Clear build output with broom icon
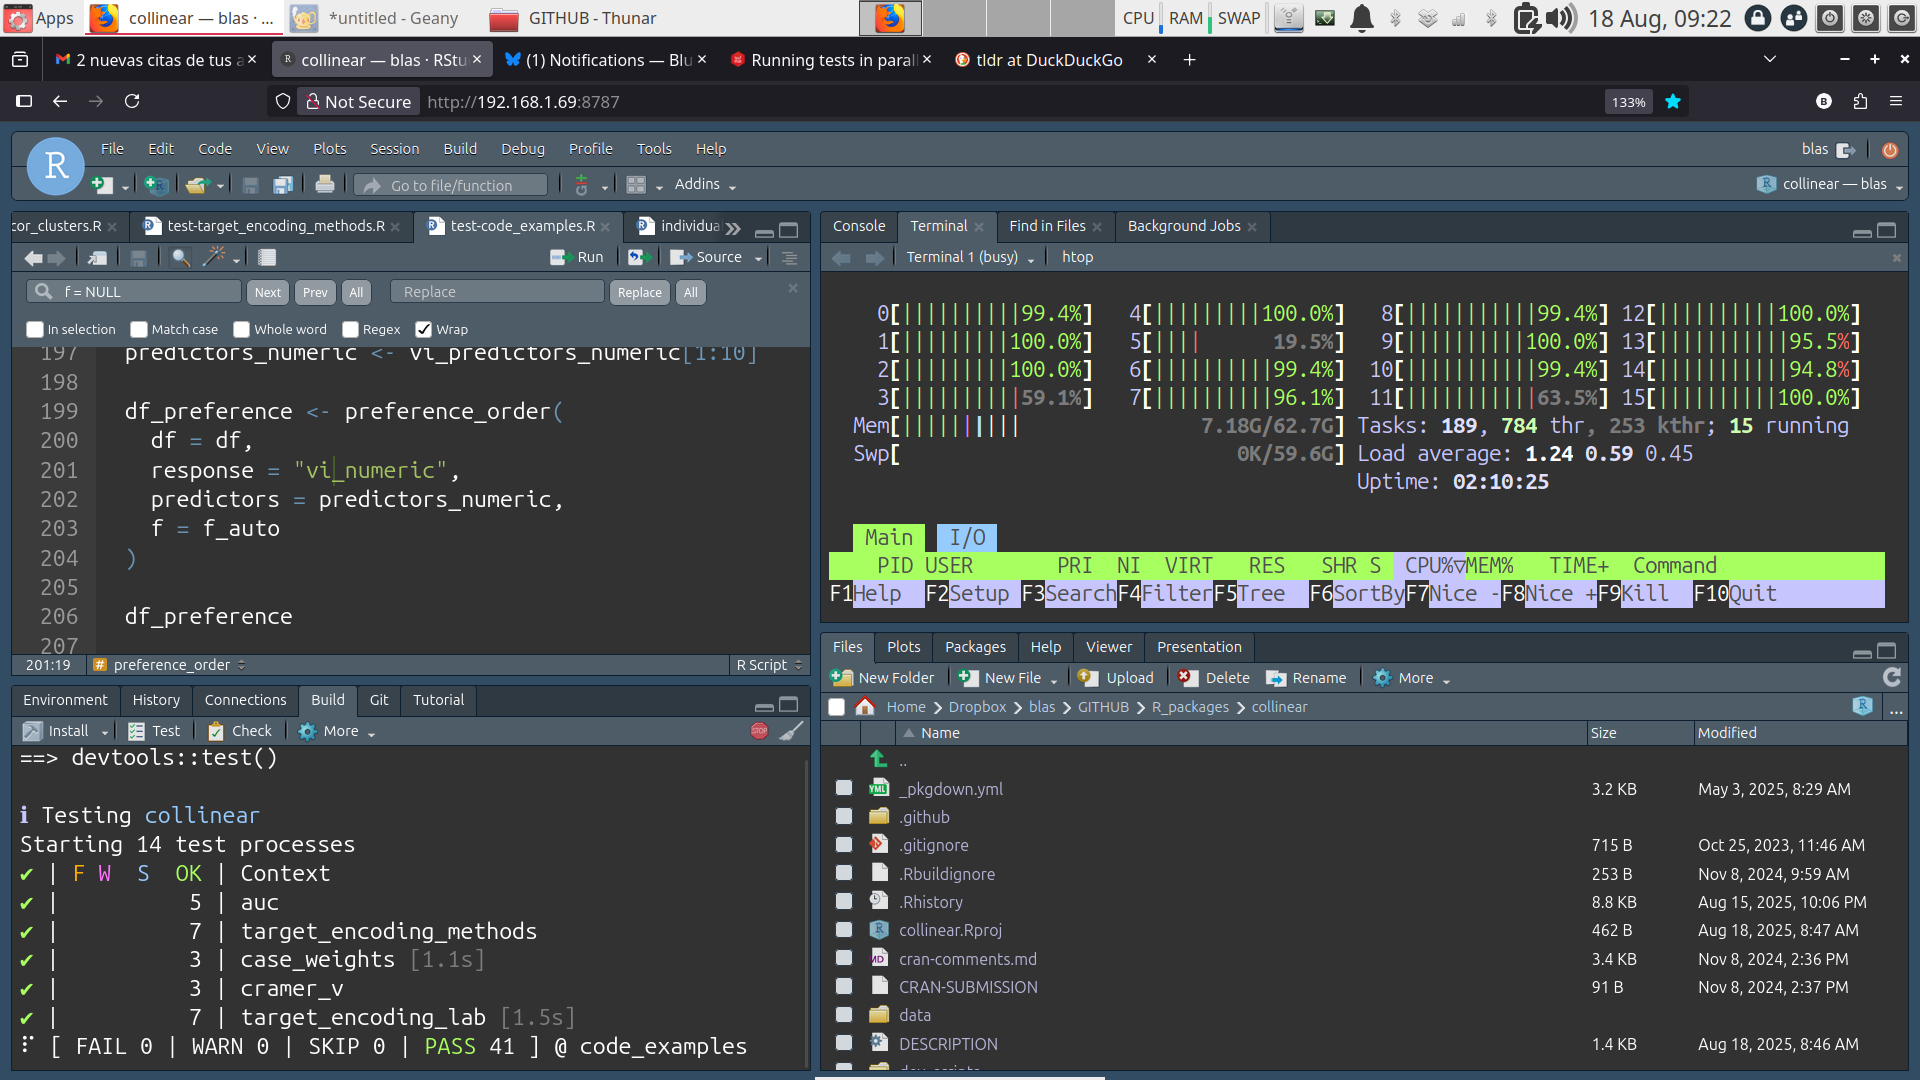Viewport: 1920px width, 1080px height. click(x=791, y=731)
